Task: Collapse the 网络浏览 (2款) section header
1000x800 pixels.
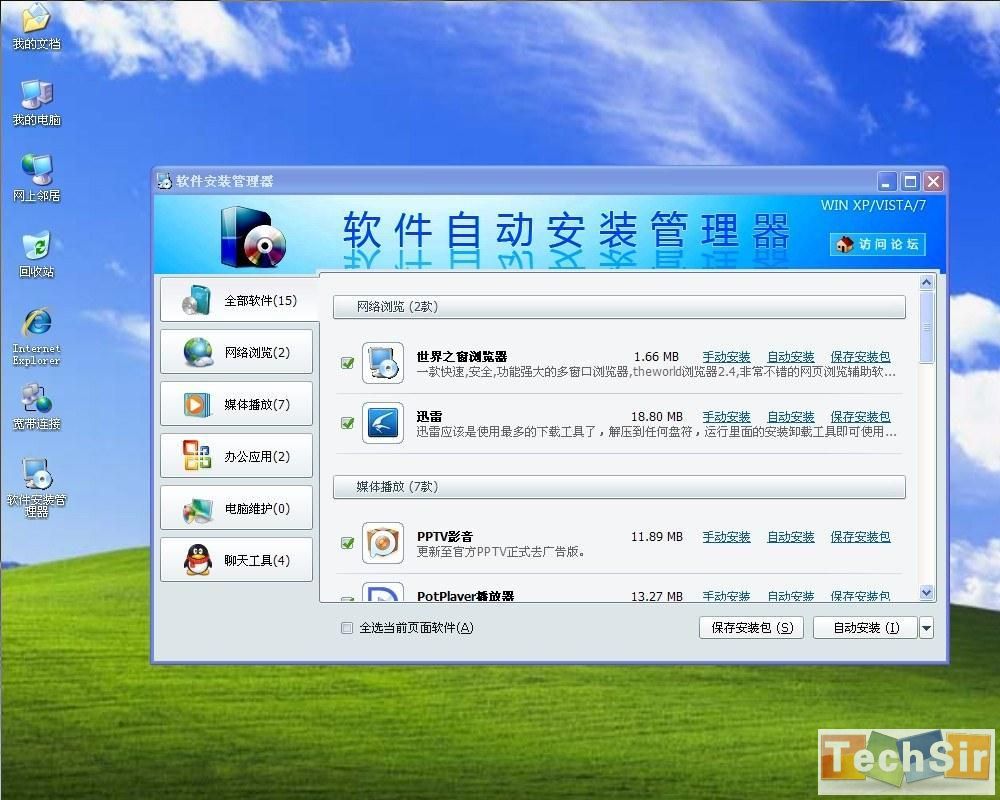Action: (619, 307)
